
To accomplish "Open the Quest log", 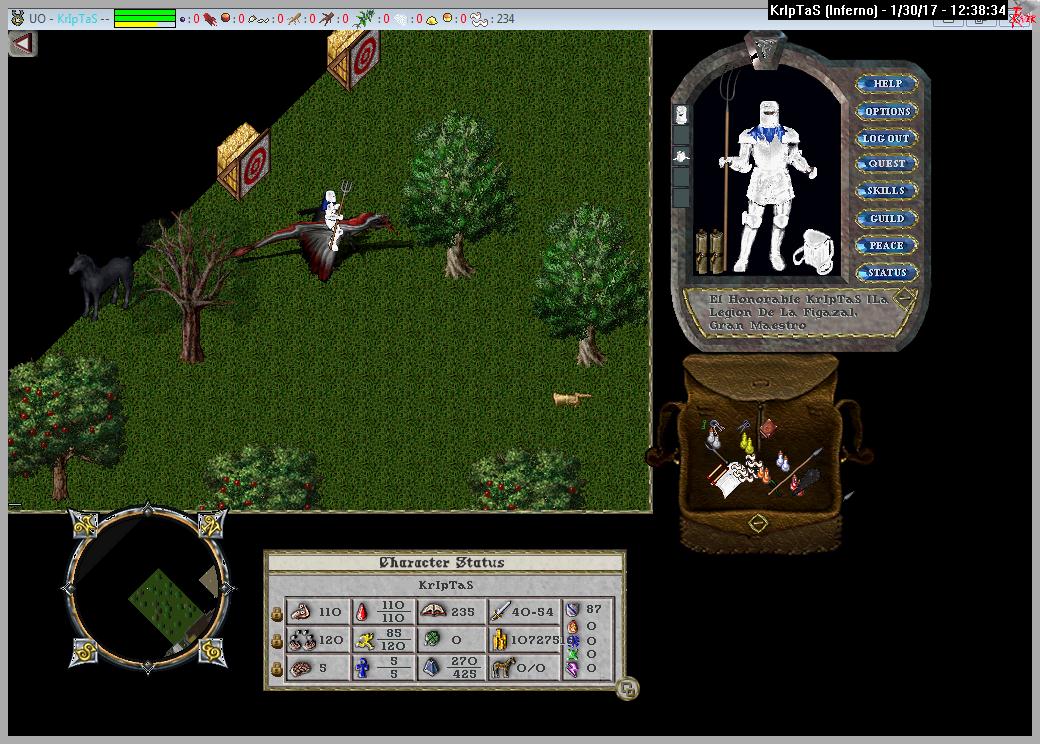I will pyautogui.click(x=887, y=164).
